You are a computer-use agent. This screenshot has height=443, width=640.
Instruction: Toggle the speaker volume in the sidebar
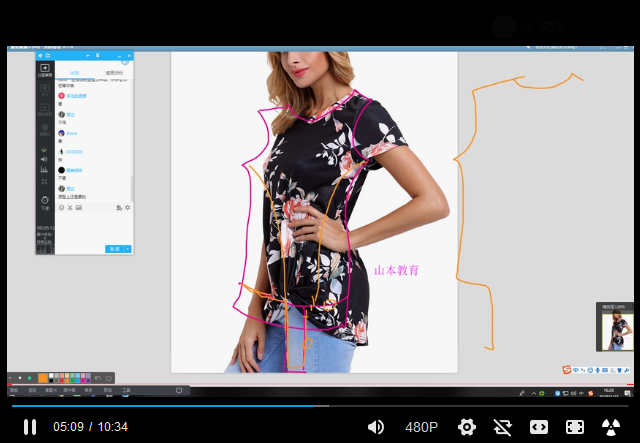44,159
